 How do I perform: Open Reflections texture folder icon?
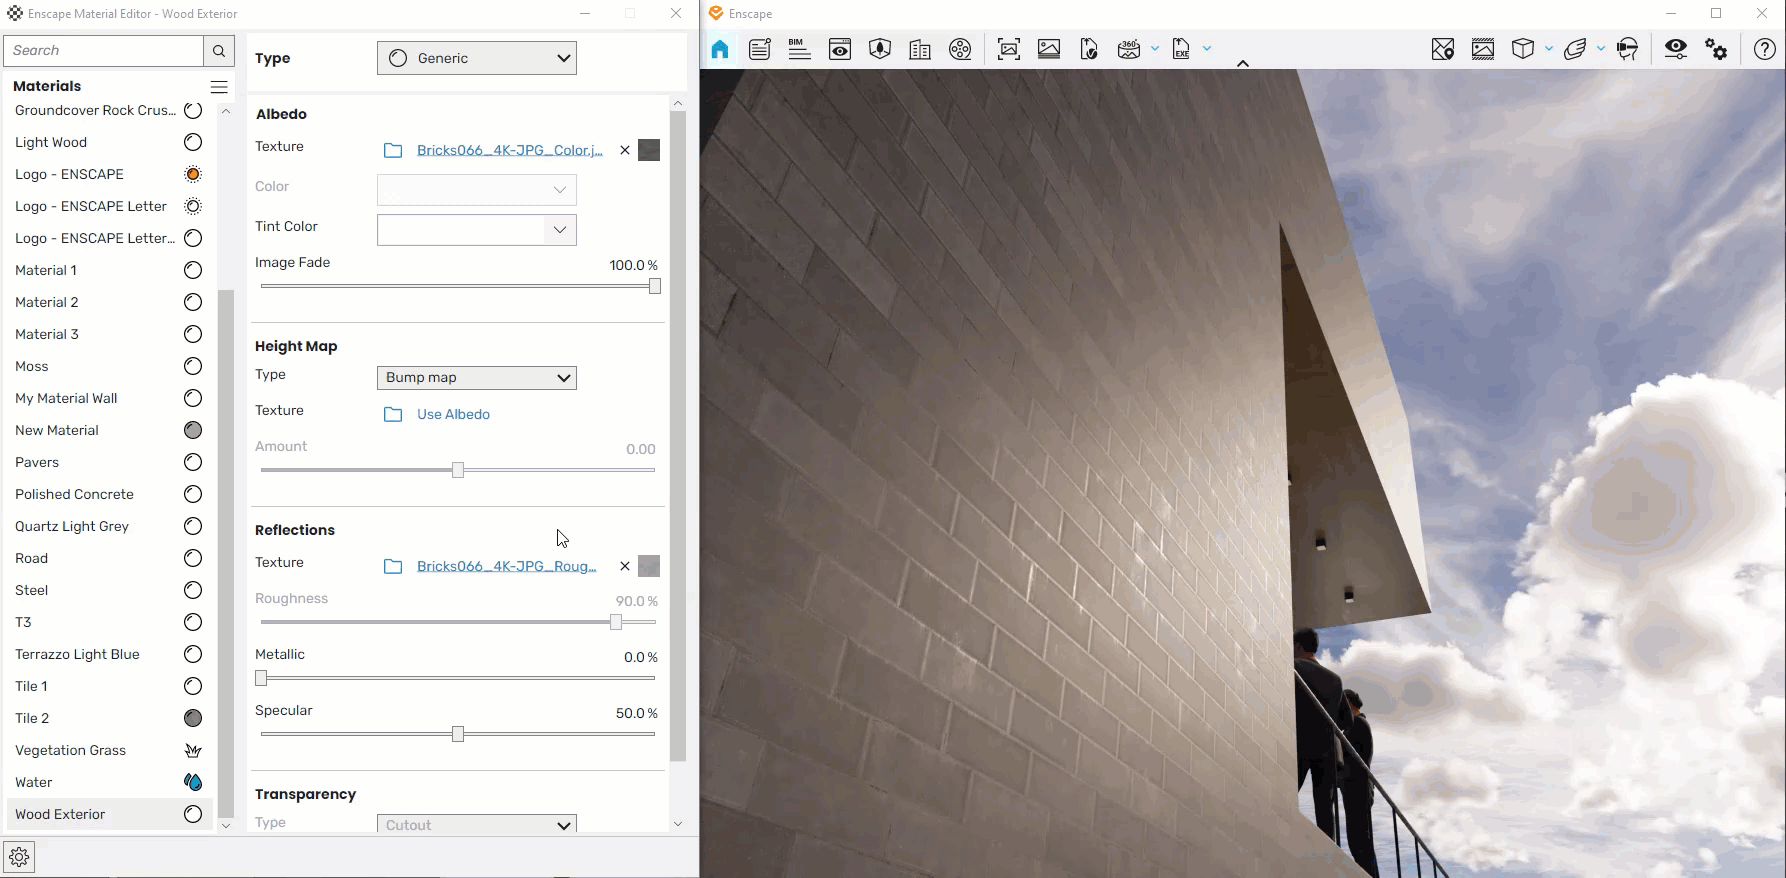(x=393, y=566)
